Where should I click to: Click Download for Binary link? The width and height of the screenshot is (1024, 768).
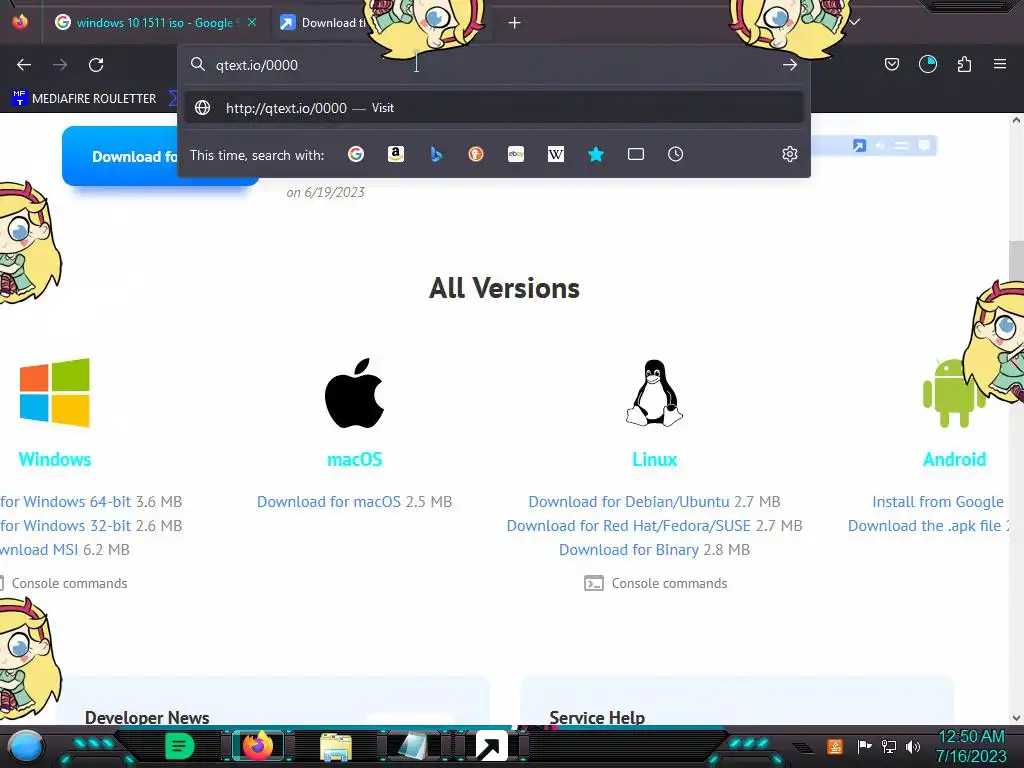pyautogui.click(x=629, y=550)
